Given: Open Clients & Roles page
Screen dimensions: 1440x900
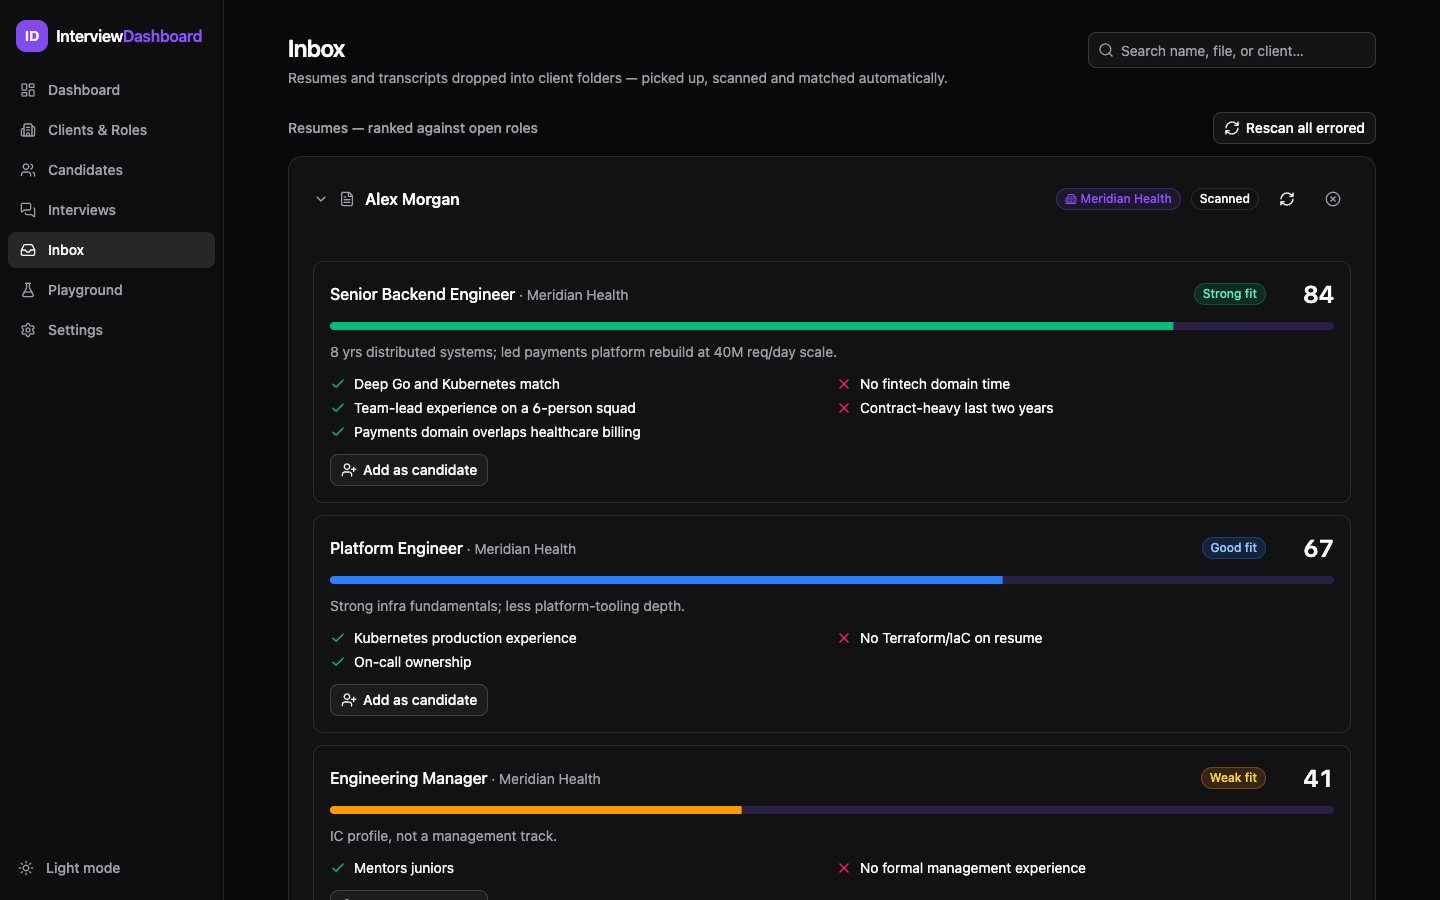Looking at the screenshot, I should (x=111, y=130).
